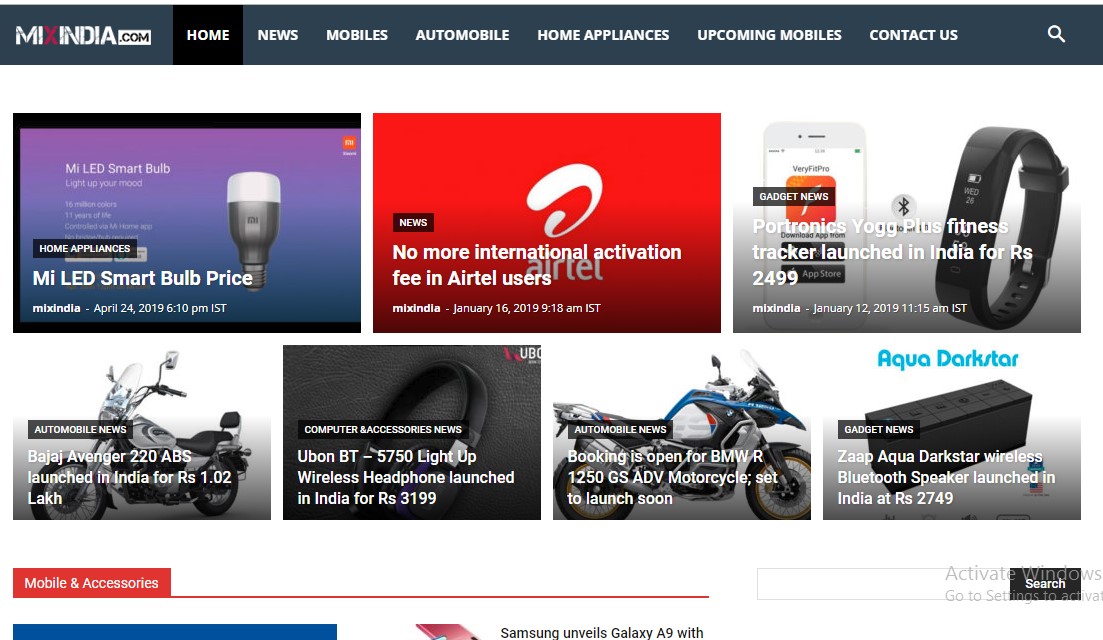The image size is (1103, 640).
Task: Click GADGET NEWS tag on Portronics article
Action: [793, 196]
